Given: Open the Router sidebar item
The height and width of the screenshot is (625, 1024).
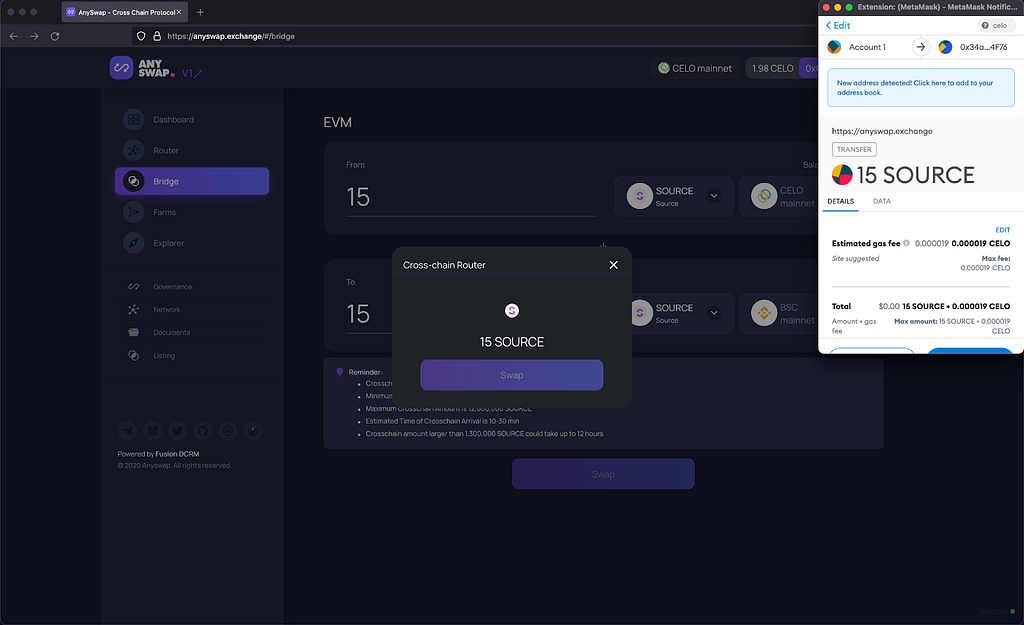Looking at the screenshot, I should [191, 150].
